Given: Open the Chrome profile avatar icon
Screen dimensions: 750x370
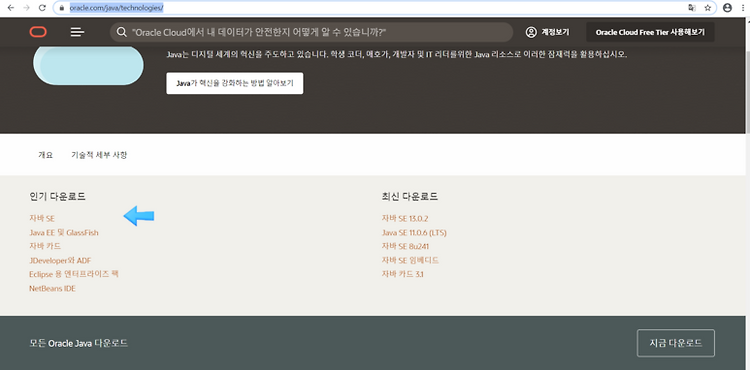Looking at the screenshot, I should [x=728, y=8].
